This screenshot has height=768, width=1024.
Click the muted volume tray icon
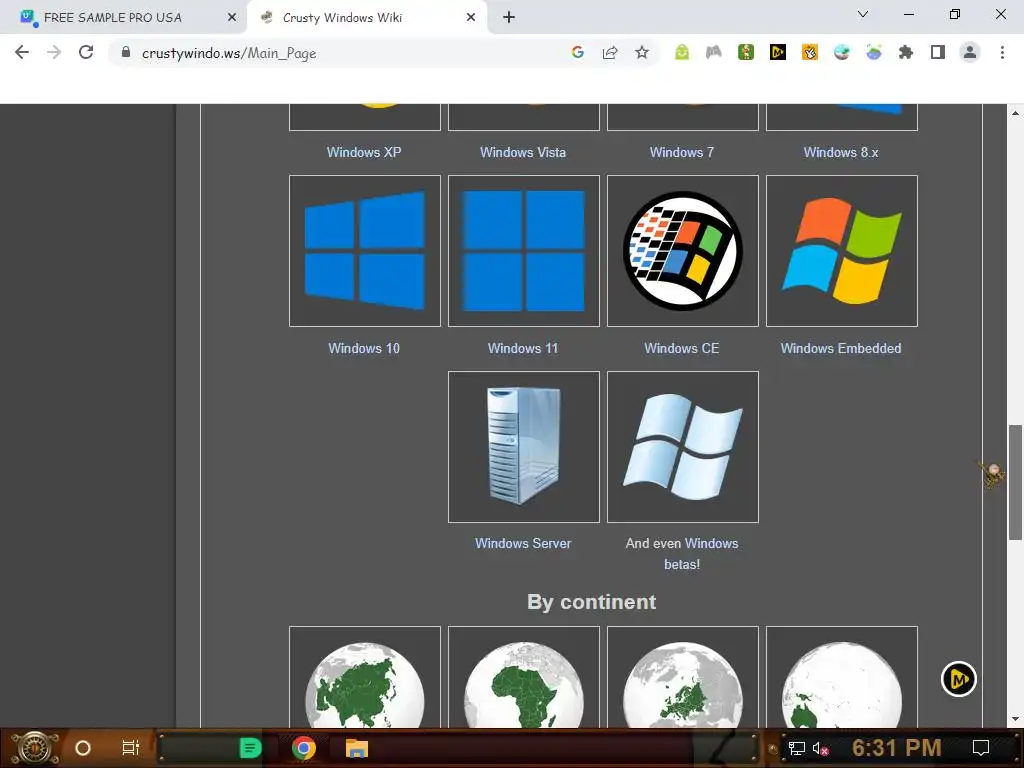point(821,748)
